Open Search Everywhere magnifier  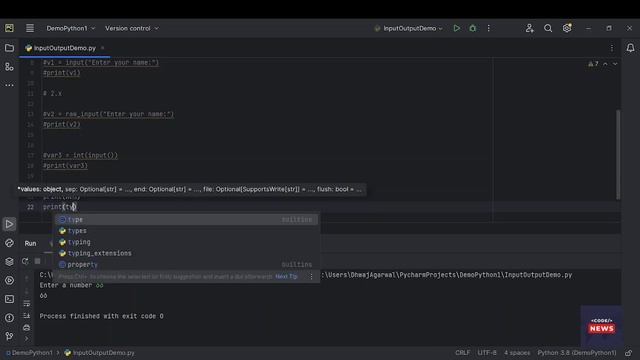pos(548,28)
